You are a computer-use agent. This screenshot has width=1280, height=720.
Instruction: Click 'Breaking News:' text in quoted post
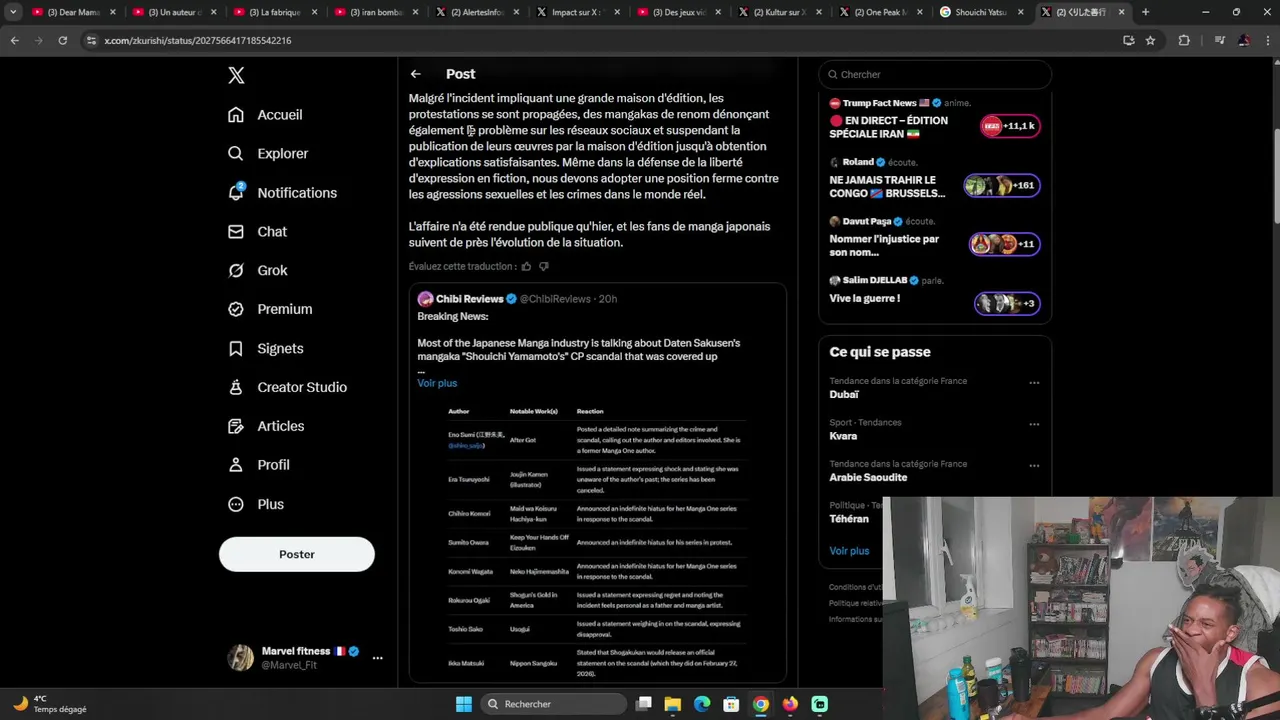(x=452, y=316)
